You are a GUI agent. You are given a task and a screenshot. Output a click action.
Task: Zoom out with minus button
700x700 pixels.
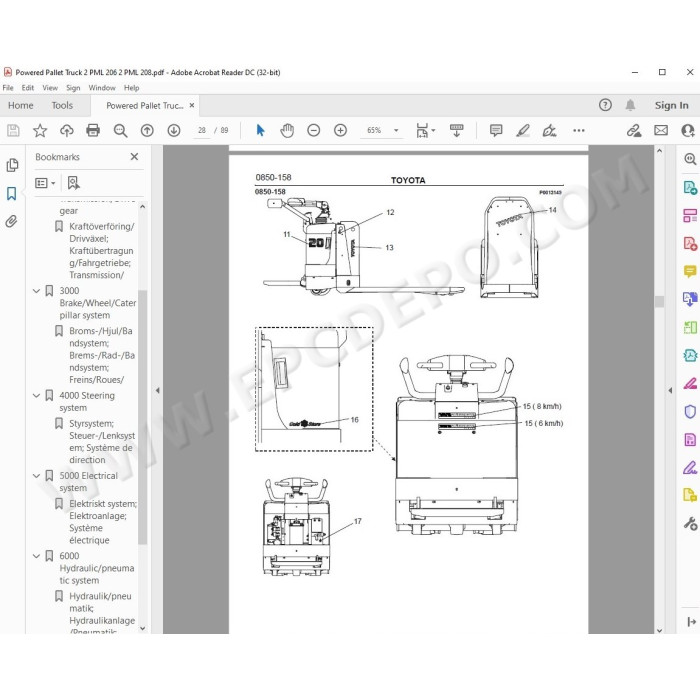tap(314, 130)
